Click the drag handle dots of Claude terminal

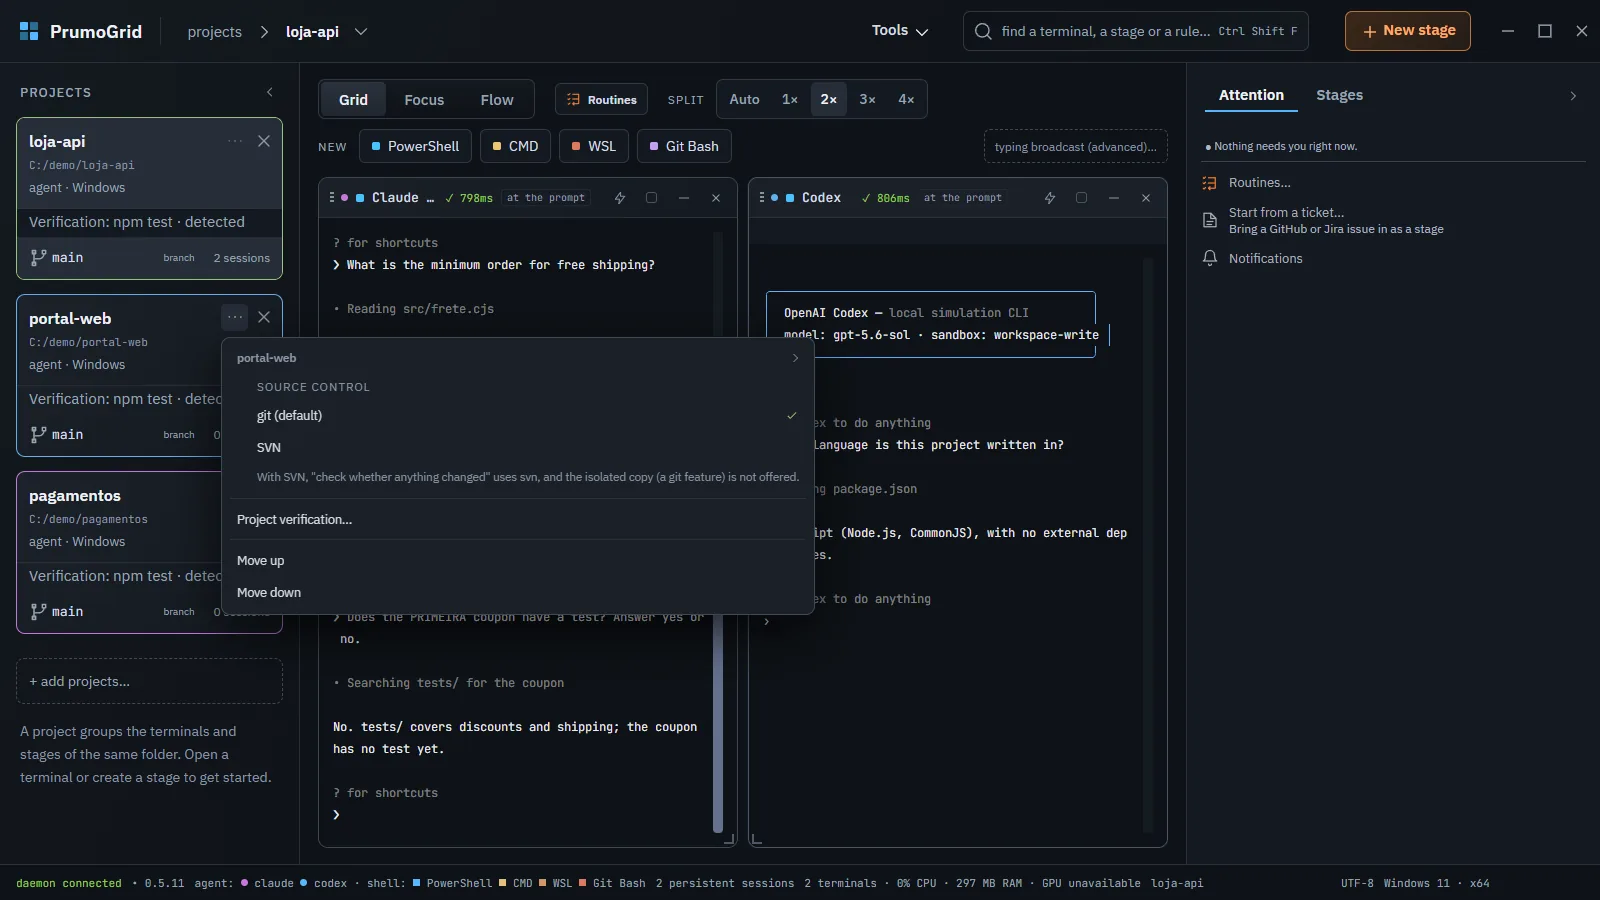(332, 198)
